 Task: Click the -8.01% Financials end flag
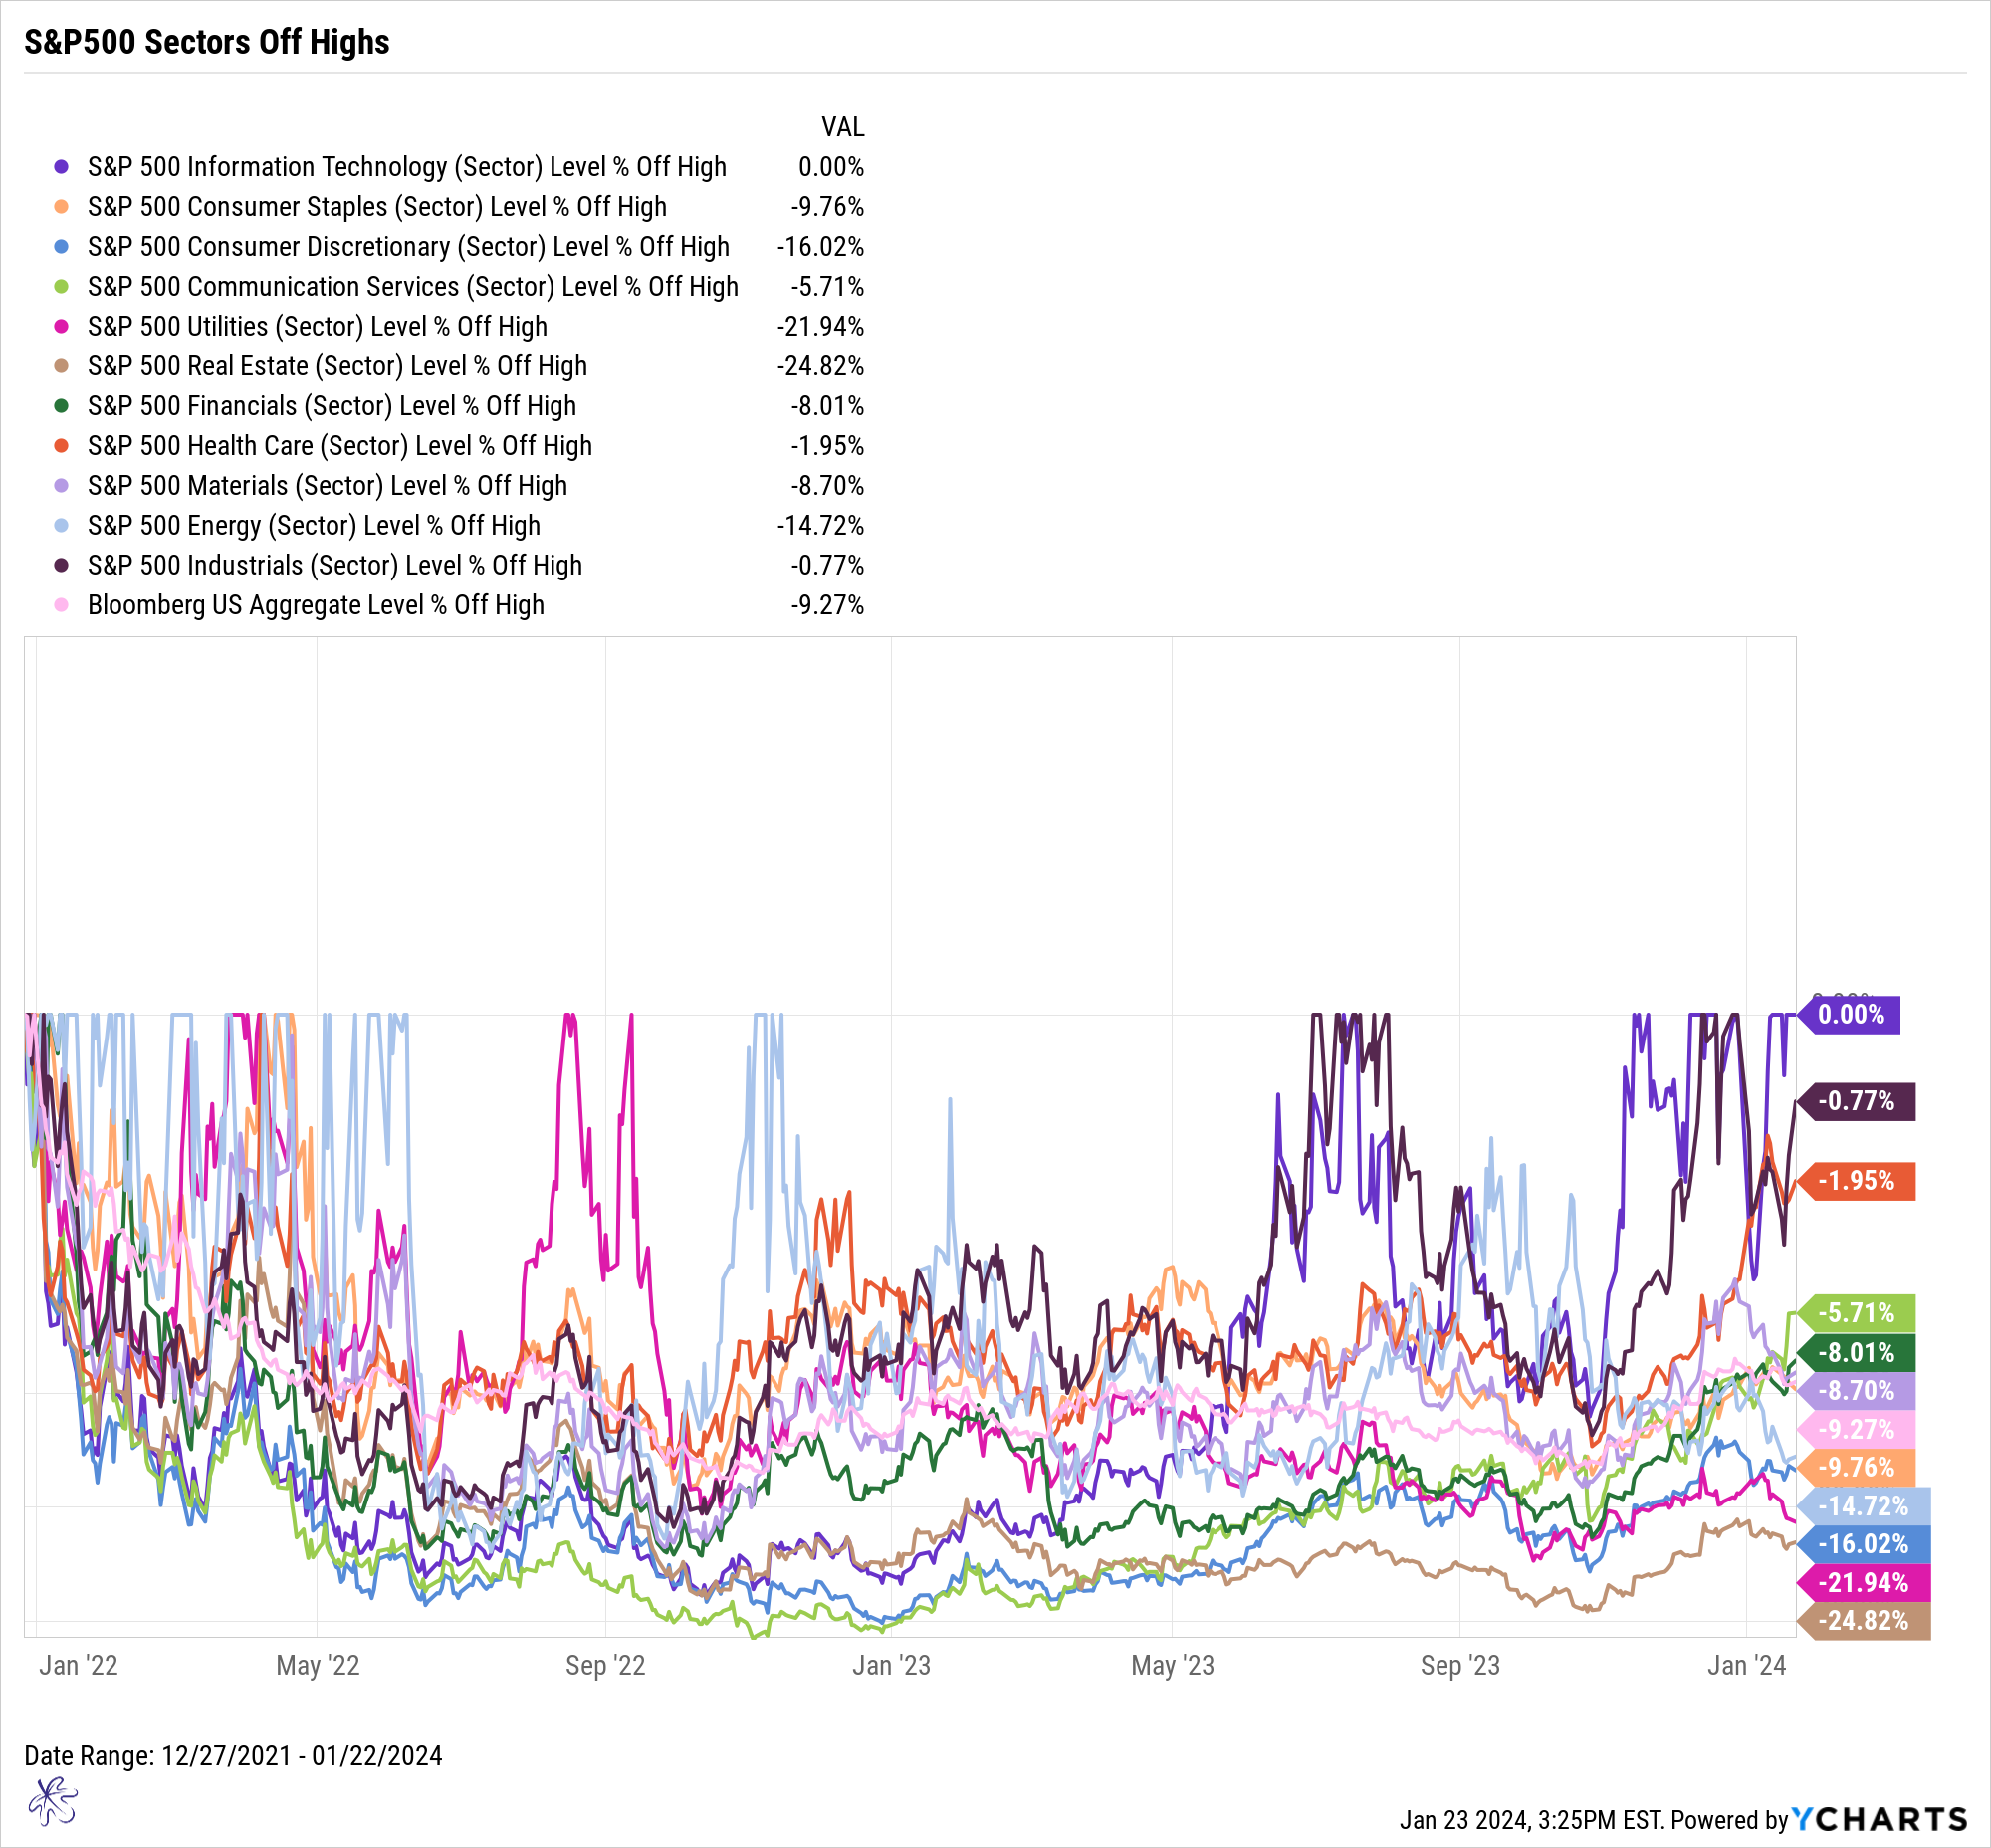tap(1856, 1353)
